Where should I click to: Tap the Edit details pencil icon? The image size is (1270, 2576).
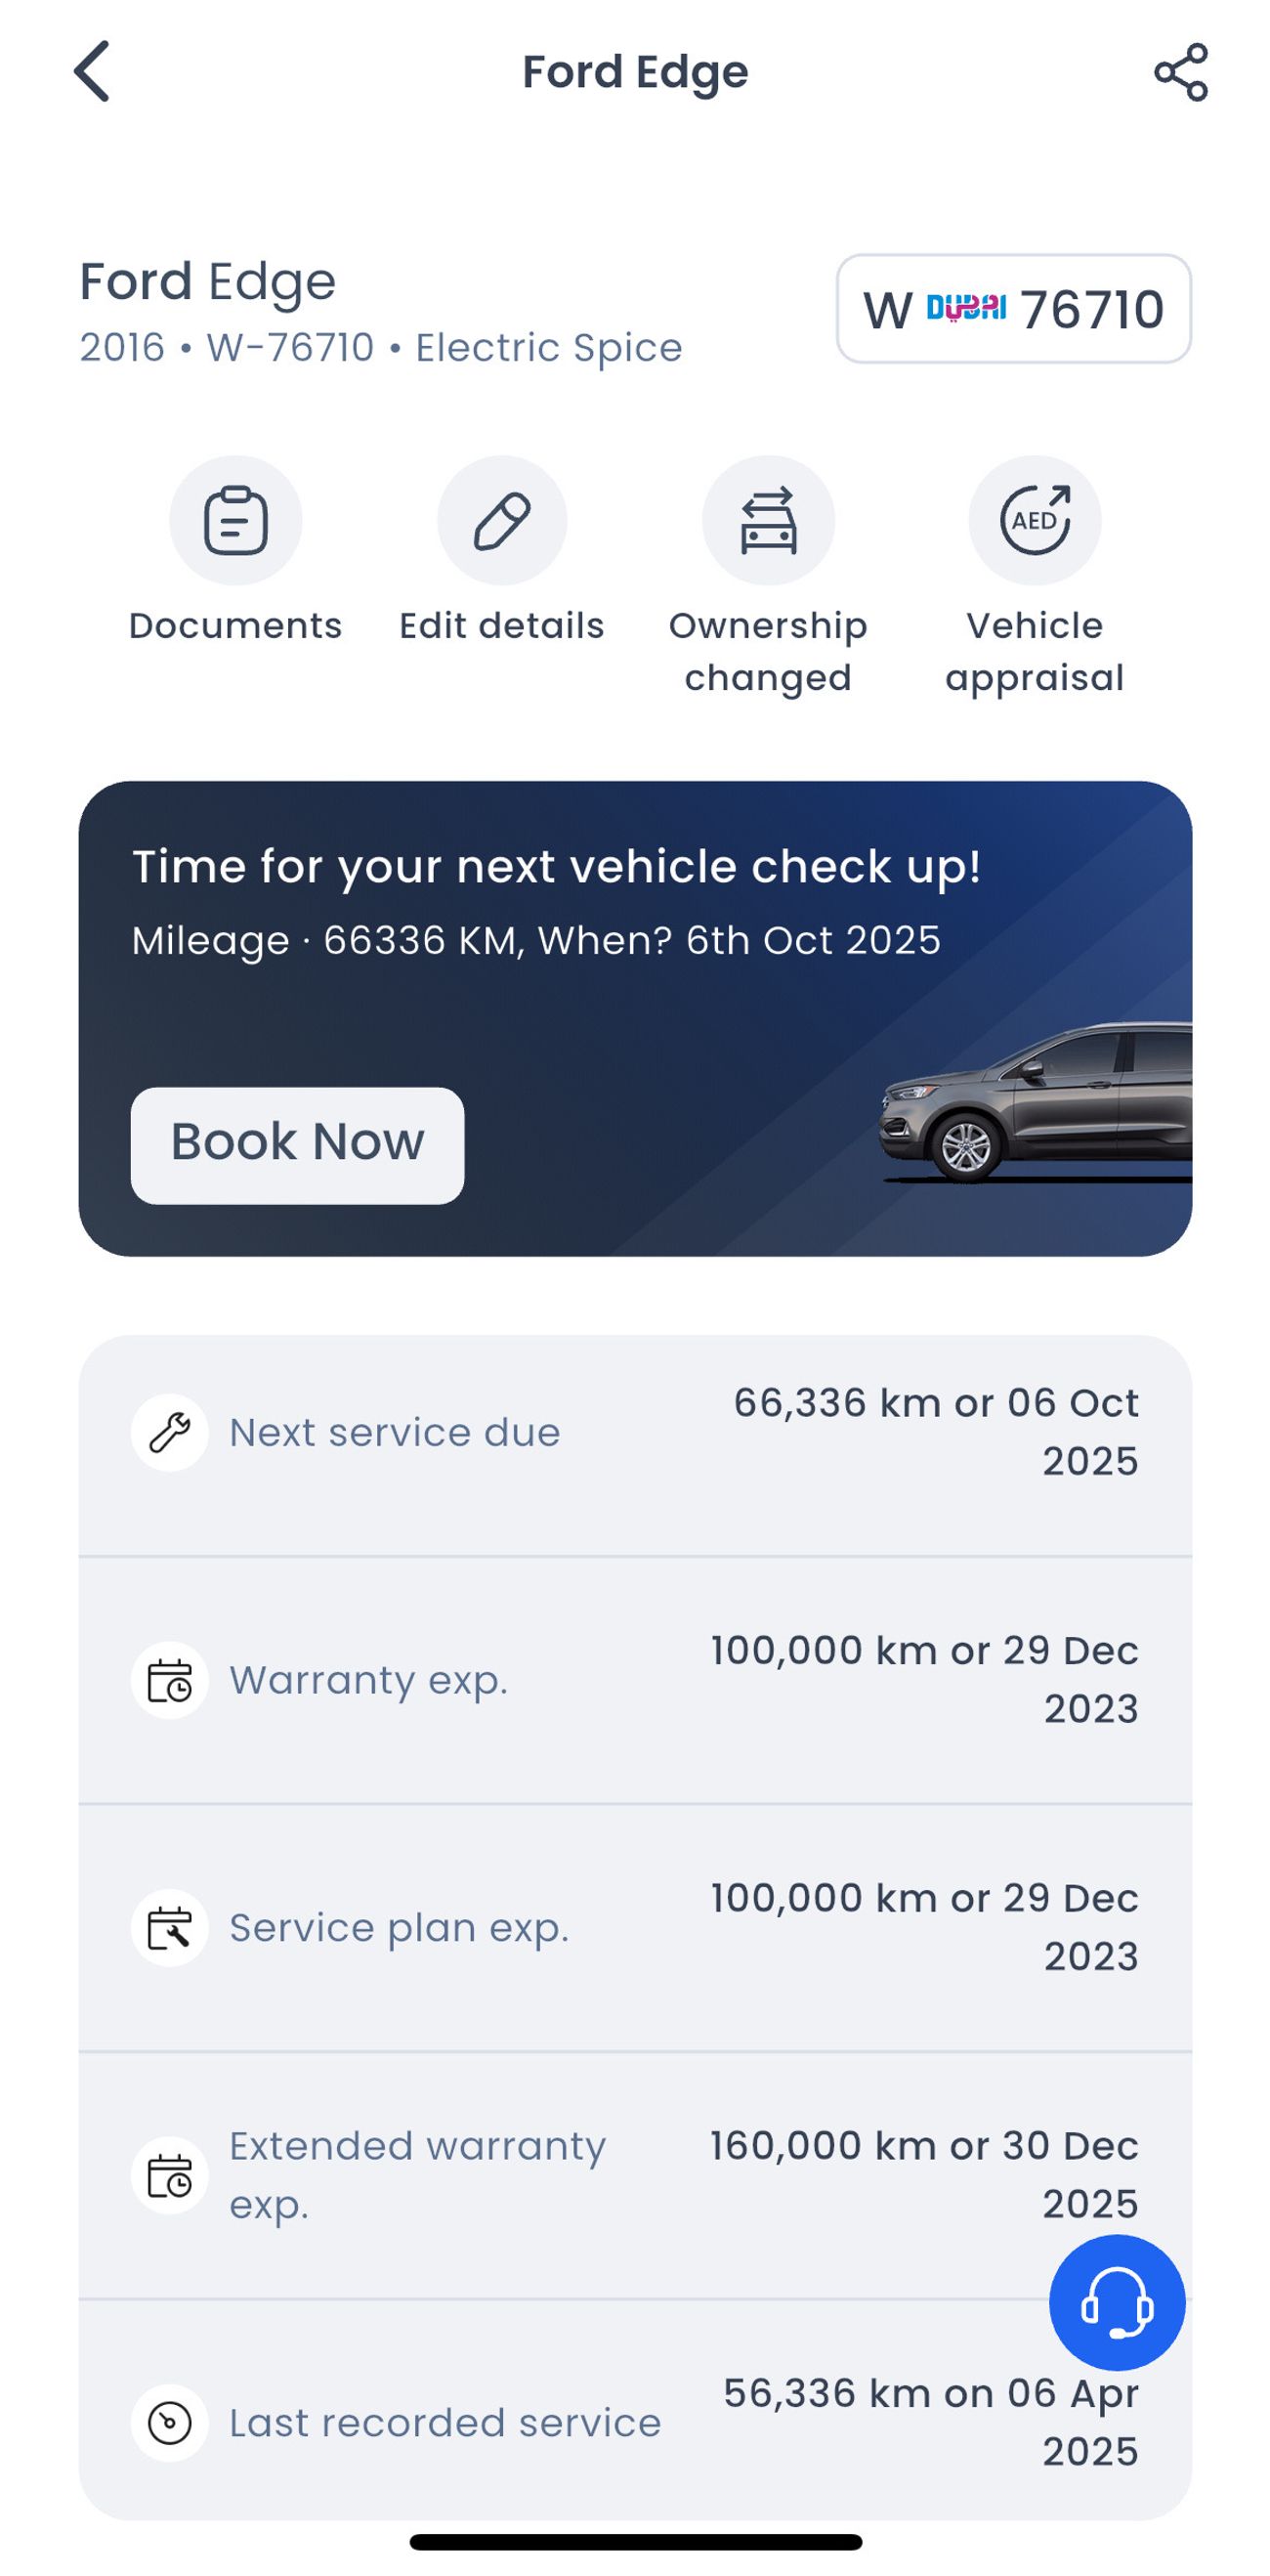[x=502, y=520]
